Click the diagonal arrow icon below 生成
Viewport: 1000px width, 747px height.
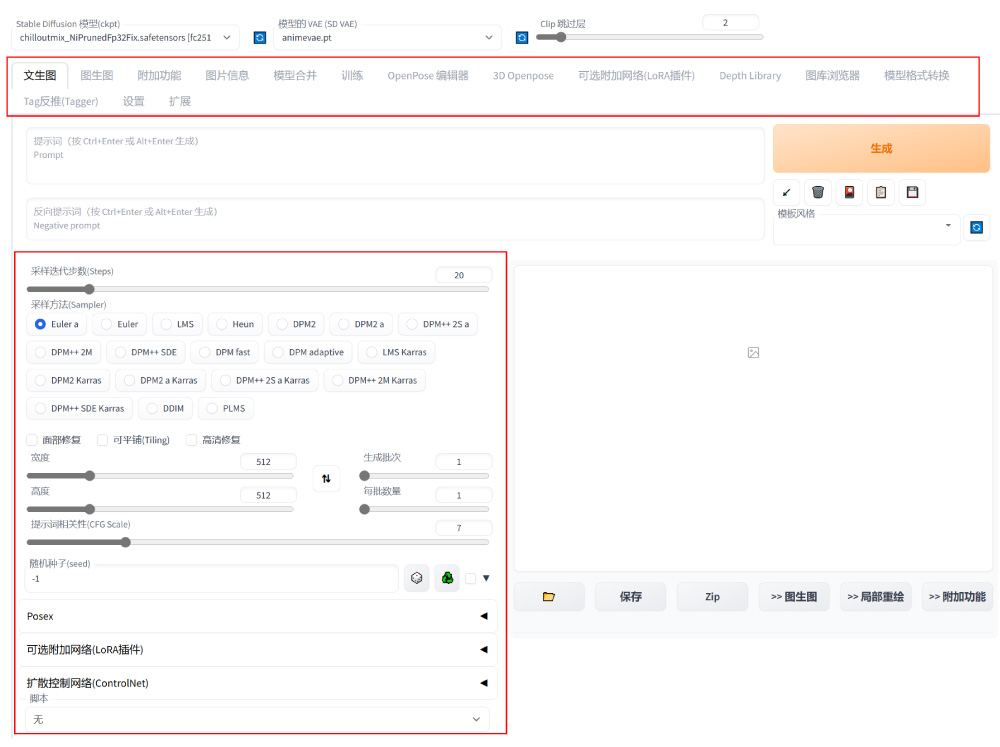click(787, 192)
